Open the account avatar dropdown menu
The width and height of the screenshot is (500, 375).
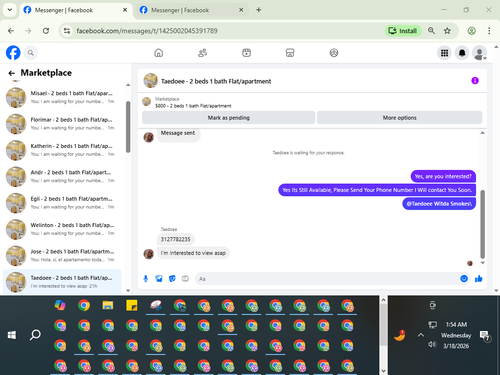point(479,53)
